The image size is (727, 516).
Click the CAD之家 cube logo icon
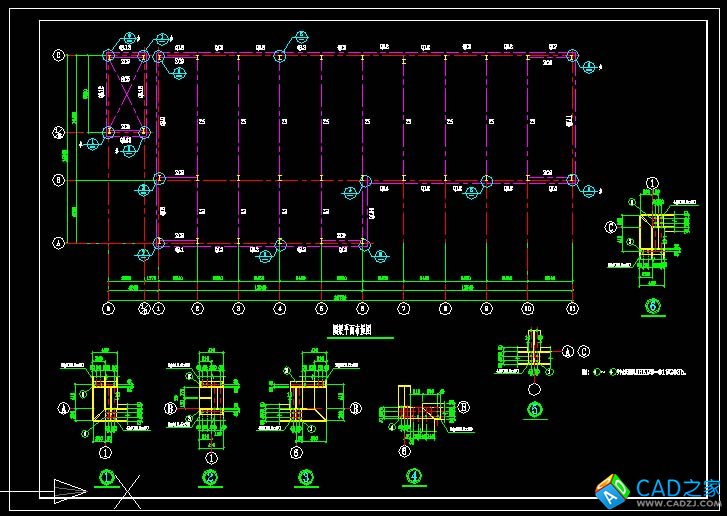pos(611,489)
